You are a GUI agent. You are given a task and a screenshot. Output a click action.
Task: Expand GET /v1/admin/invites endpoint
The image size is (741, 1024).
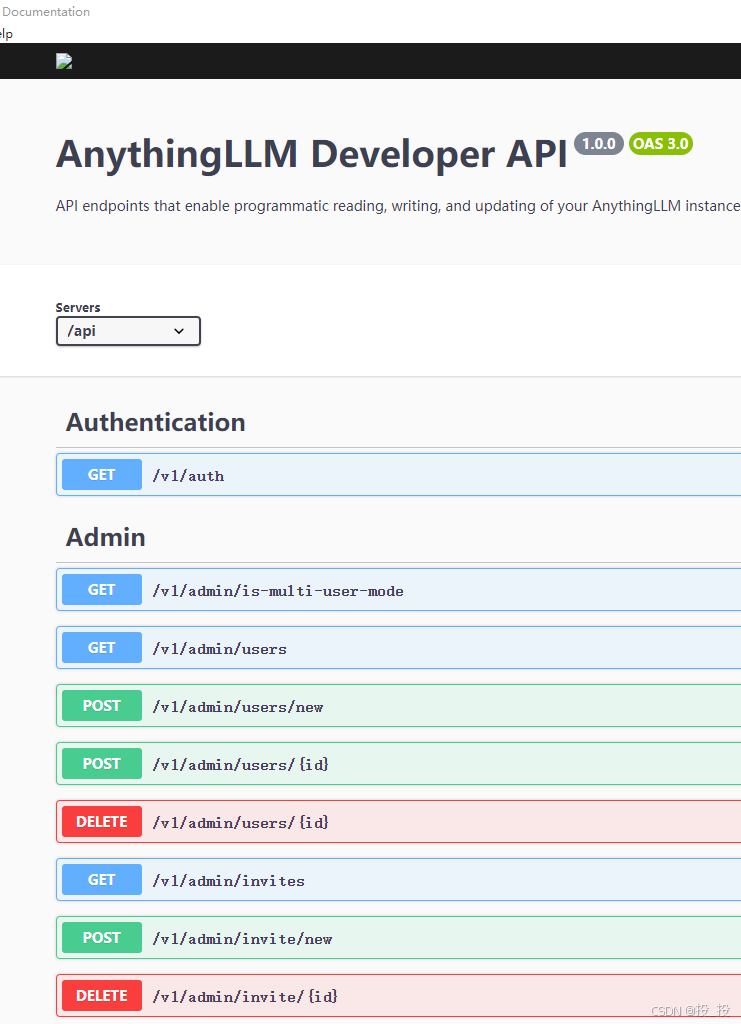(x=398, y=880)
